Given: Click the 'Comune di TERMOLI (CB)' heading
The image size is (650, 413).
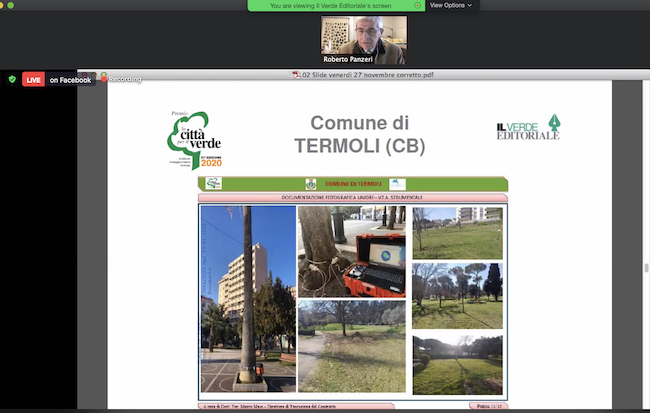Looking at the screenshot, I should pyautogui.click(x=359, y=135).
